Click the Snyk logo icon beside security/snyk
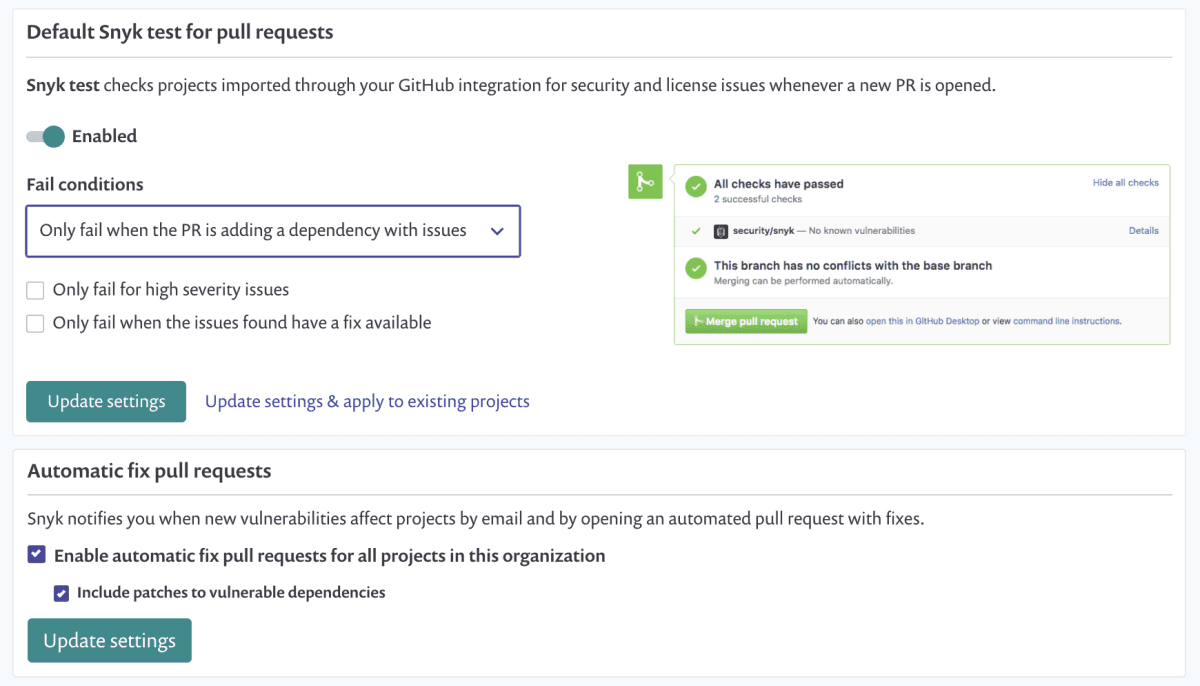Image resolution: width=1200 pixels, height=686 pixels. point(720,231)
